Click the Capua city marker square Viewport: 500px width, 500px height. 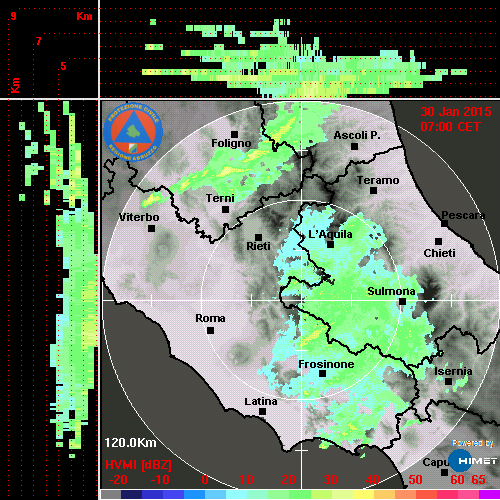point(444,472)
